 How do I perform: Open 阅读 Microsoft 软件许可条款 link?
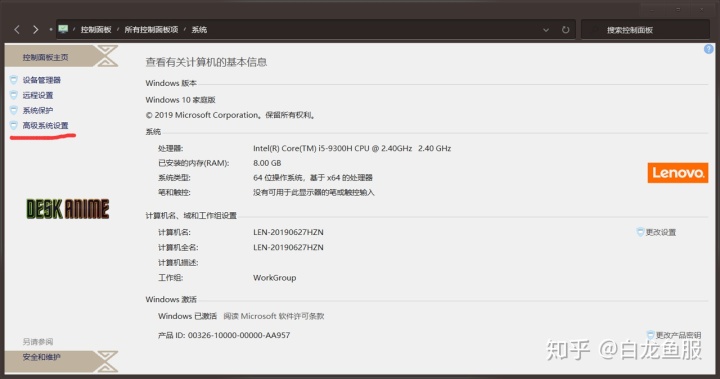274,316
